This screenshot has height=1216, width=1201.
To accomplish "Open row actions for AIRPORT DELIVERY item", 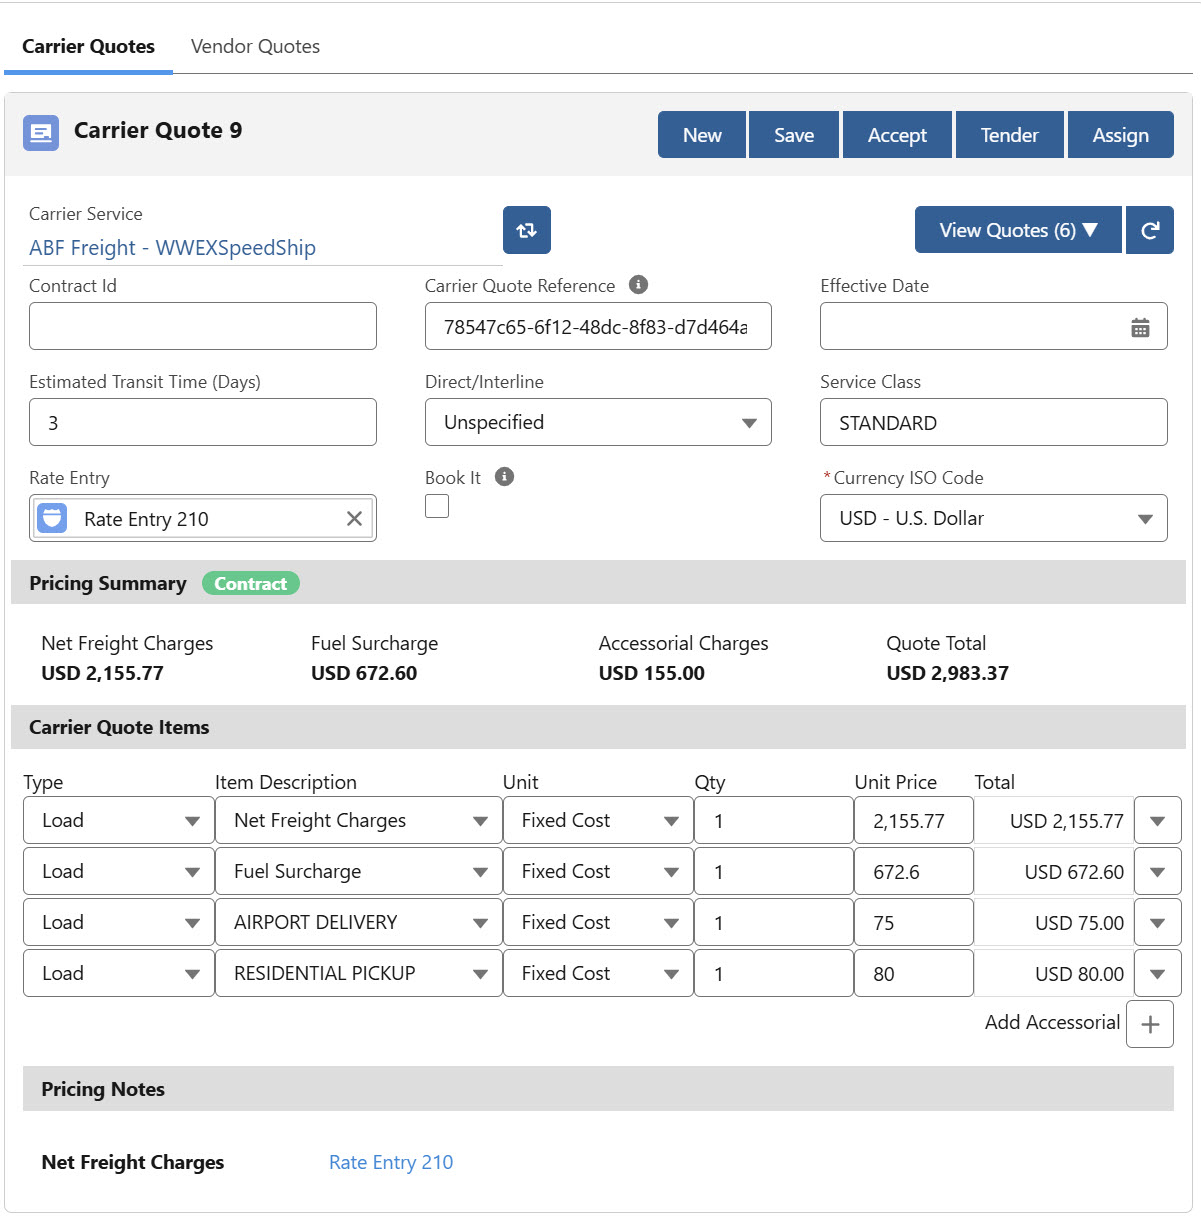I will 1158,923.
